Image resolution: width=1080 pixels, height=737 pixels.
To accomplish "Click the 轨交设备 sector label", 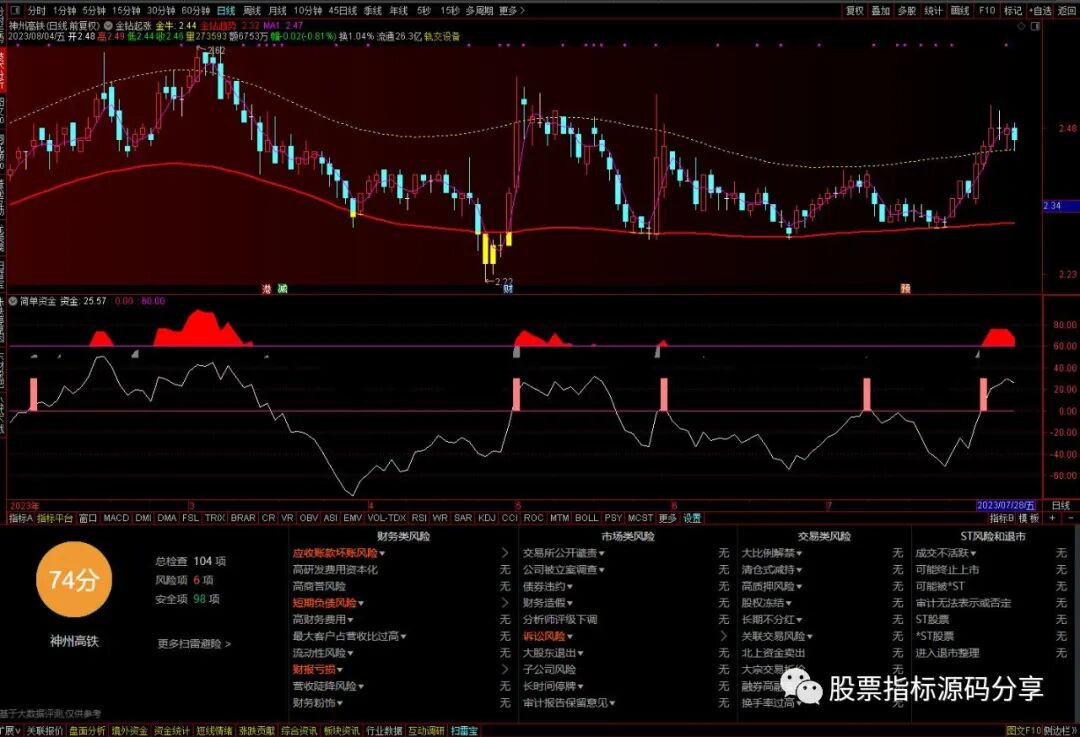I will pyautogui.click(x=442, y=37).
